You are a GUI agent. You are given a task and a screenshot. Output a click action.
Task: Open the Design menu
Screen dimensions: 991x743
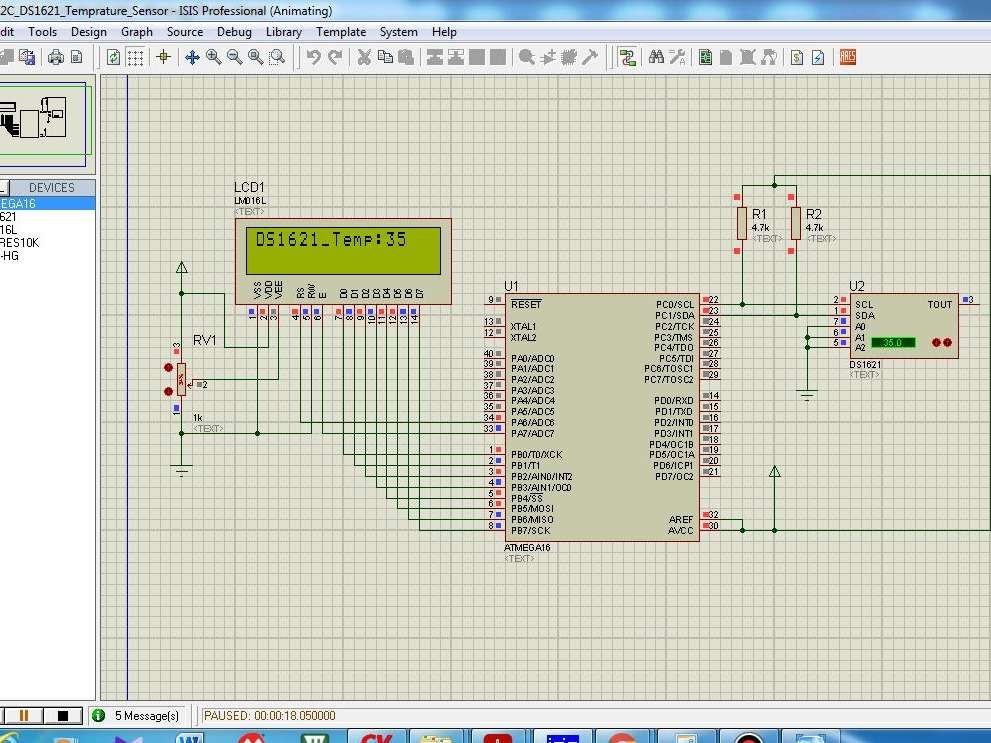coord(88,32)
